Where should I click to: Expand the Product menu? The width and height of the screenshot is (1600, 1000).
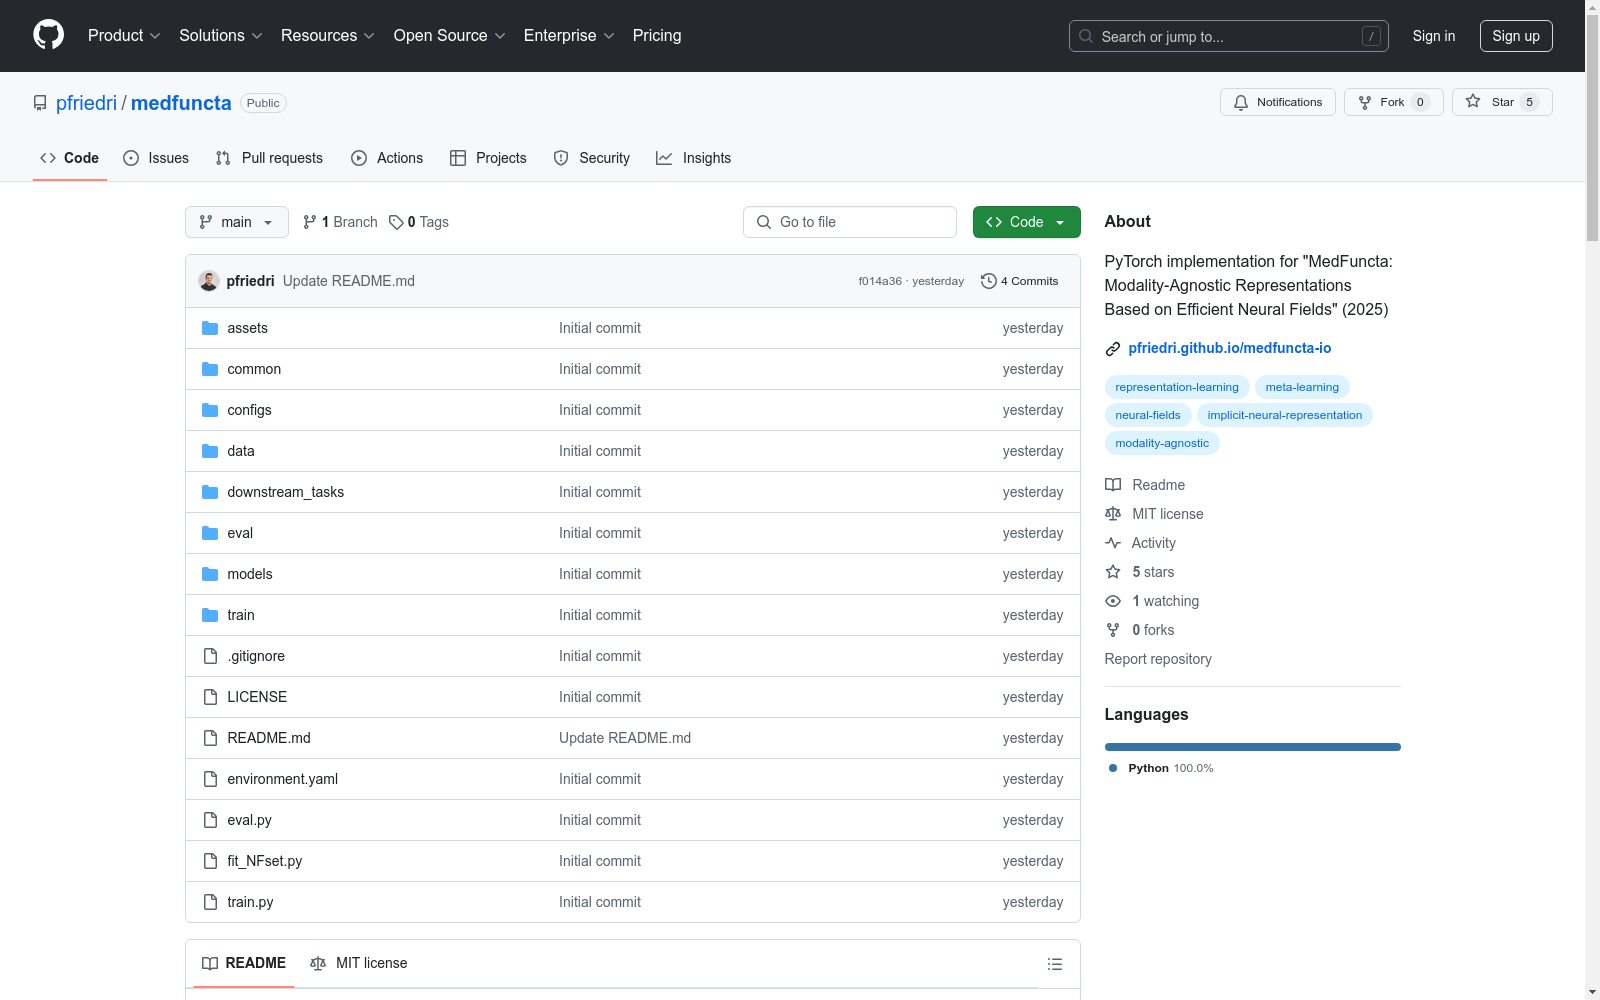click(124, 35)
